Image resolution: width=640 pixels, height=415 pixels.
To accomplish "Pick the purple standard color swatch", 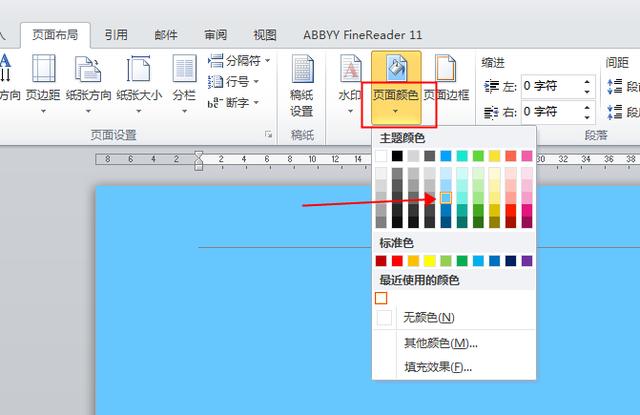I will pyautogui.click(x=527, y=261).
